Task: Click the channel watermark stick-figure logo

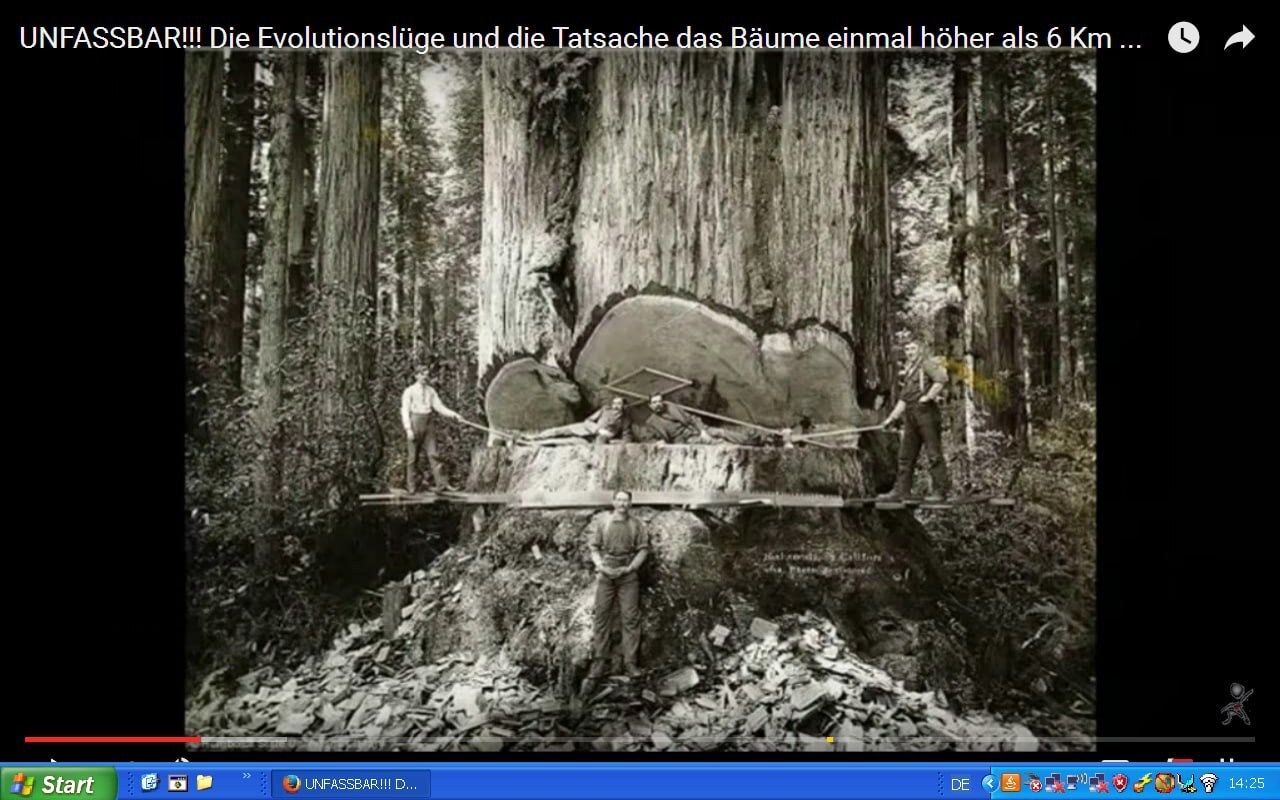Action: 1236,704
